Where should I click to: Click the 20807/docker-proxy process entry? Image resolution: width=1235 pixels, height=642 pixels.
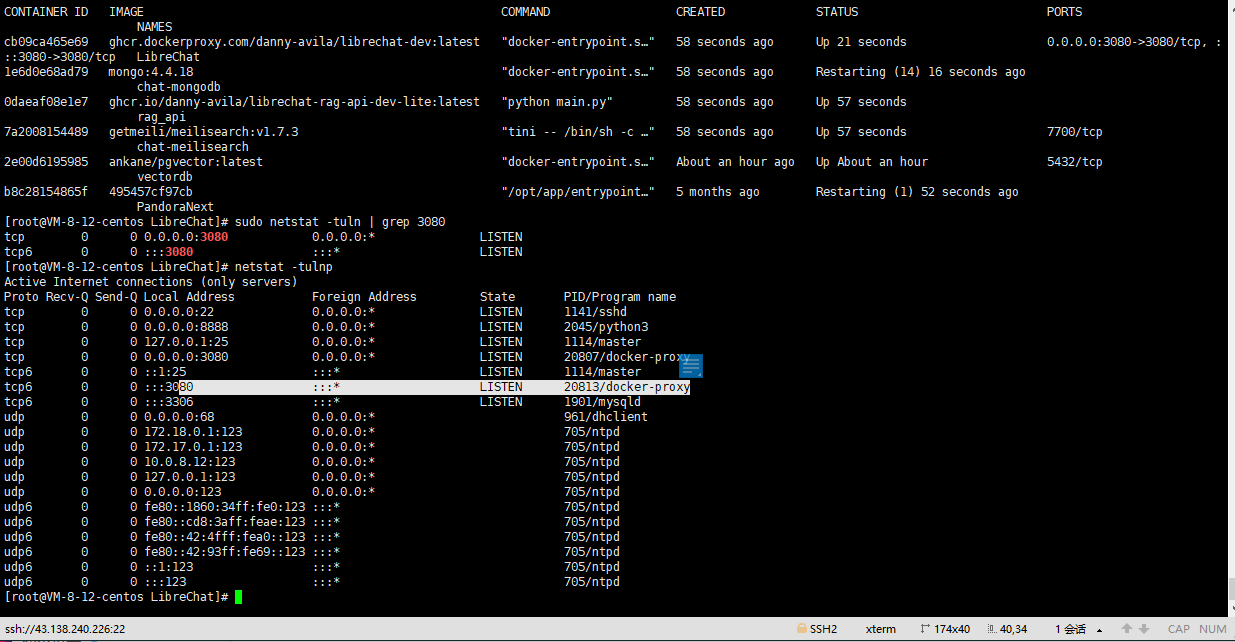coord(627,357)
